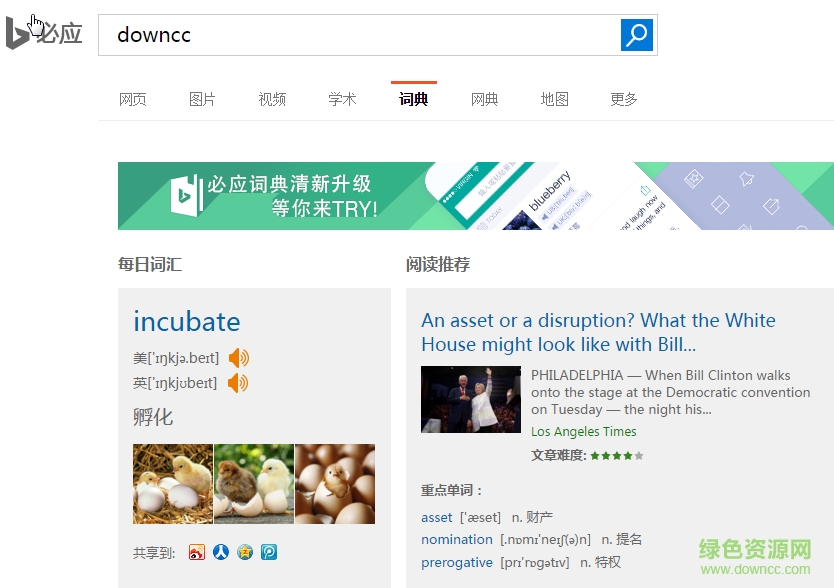This screenshot has width=834, height=588.
Task: Click the Los Angeles Times source link
Action: [583, 432]
